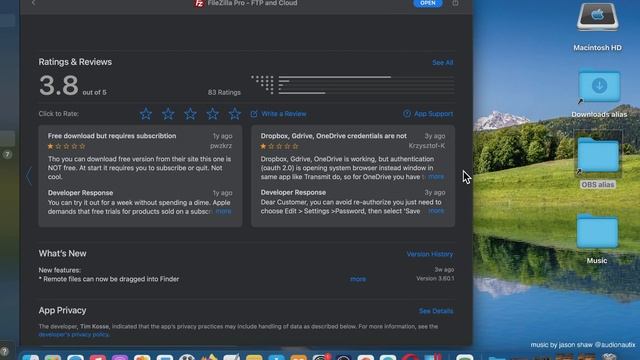Rate the app five stars
The image size is (640, 360).
pos(235,114)
